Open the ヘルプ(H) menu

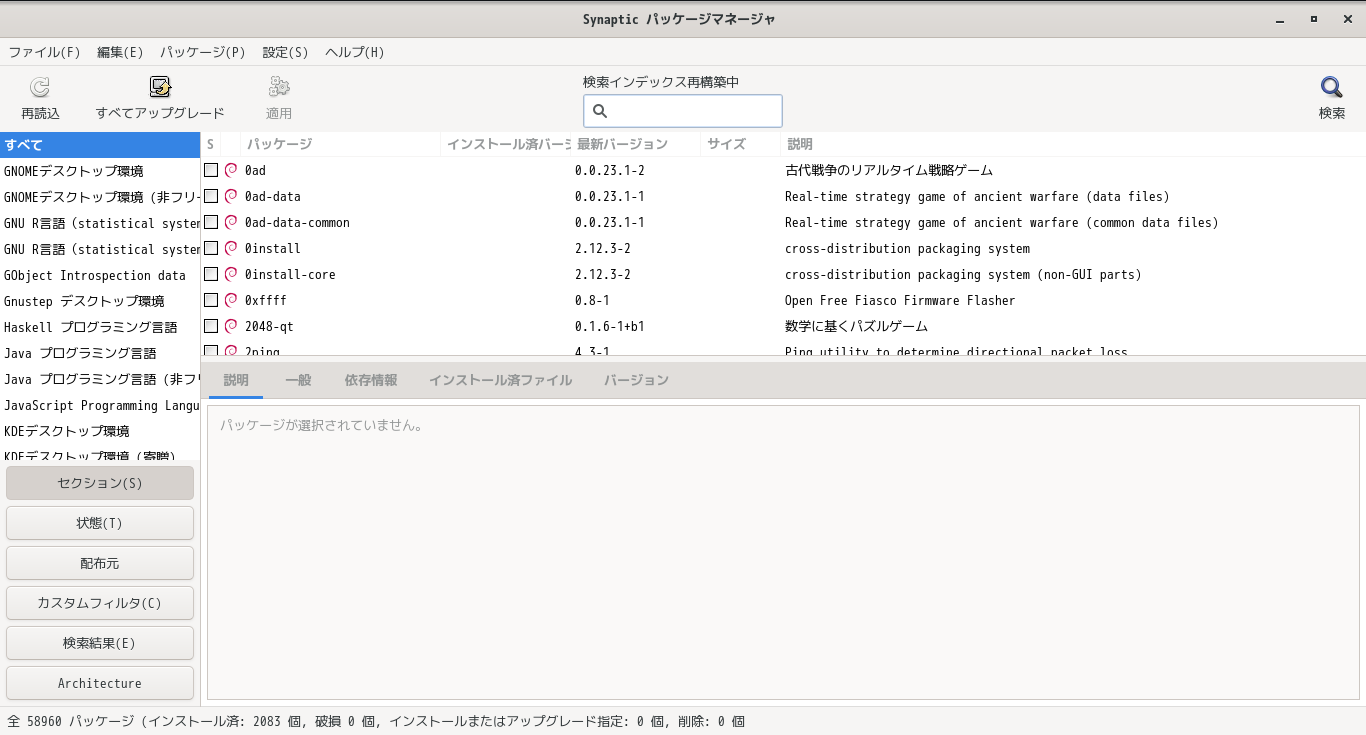355,52
